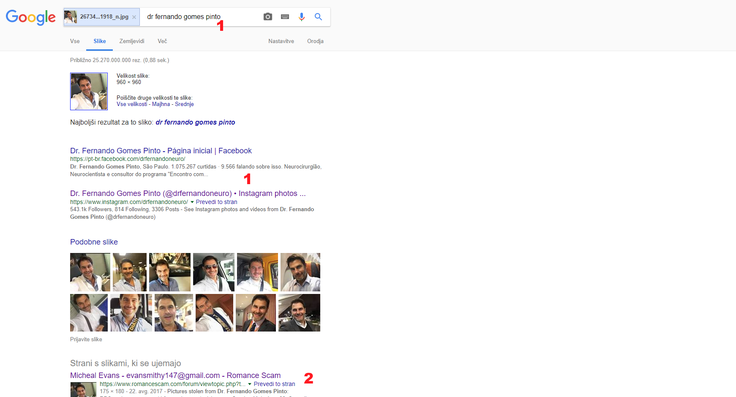Click the instagram.com/drfernandoneuro URL
The image size is (736, 397).
coord(129,202)
